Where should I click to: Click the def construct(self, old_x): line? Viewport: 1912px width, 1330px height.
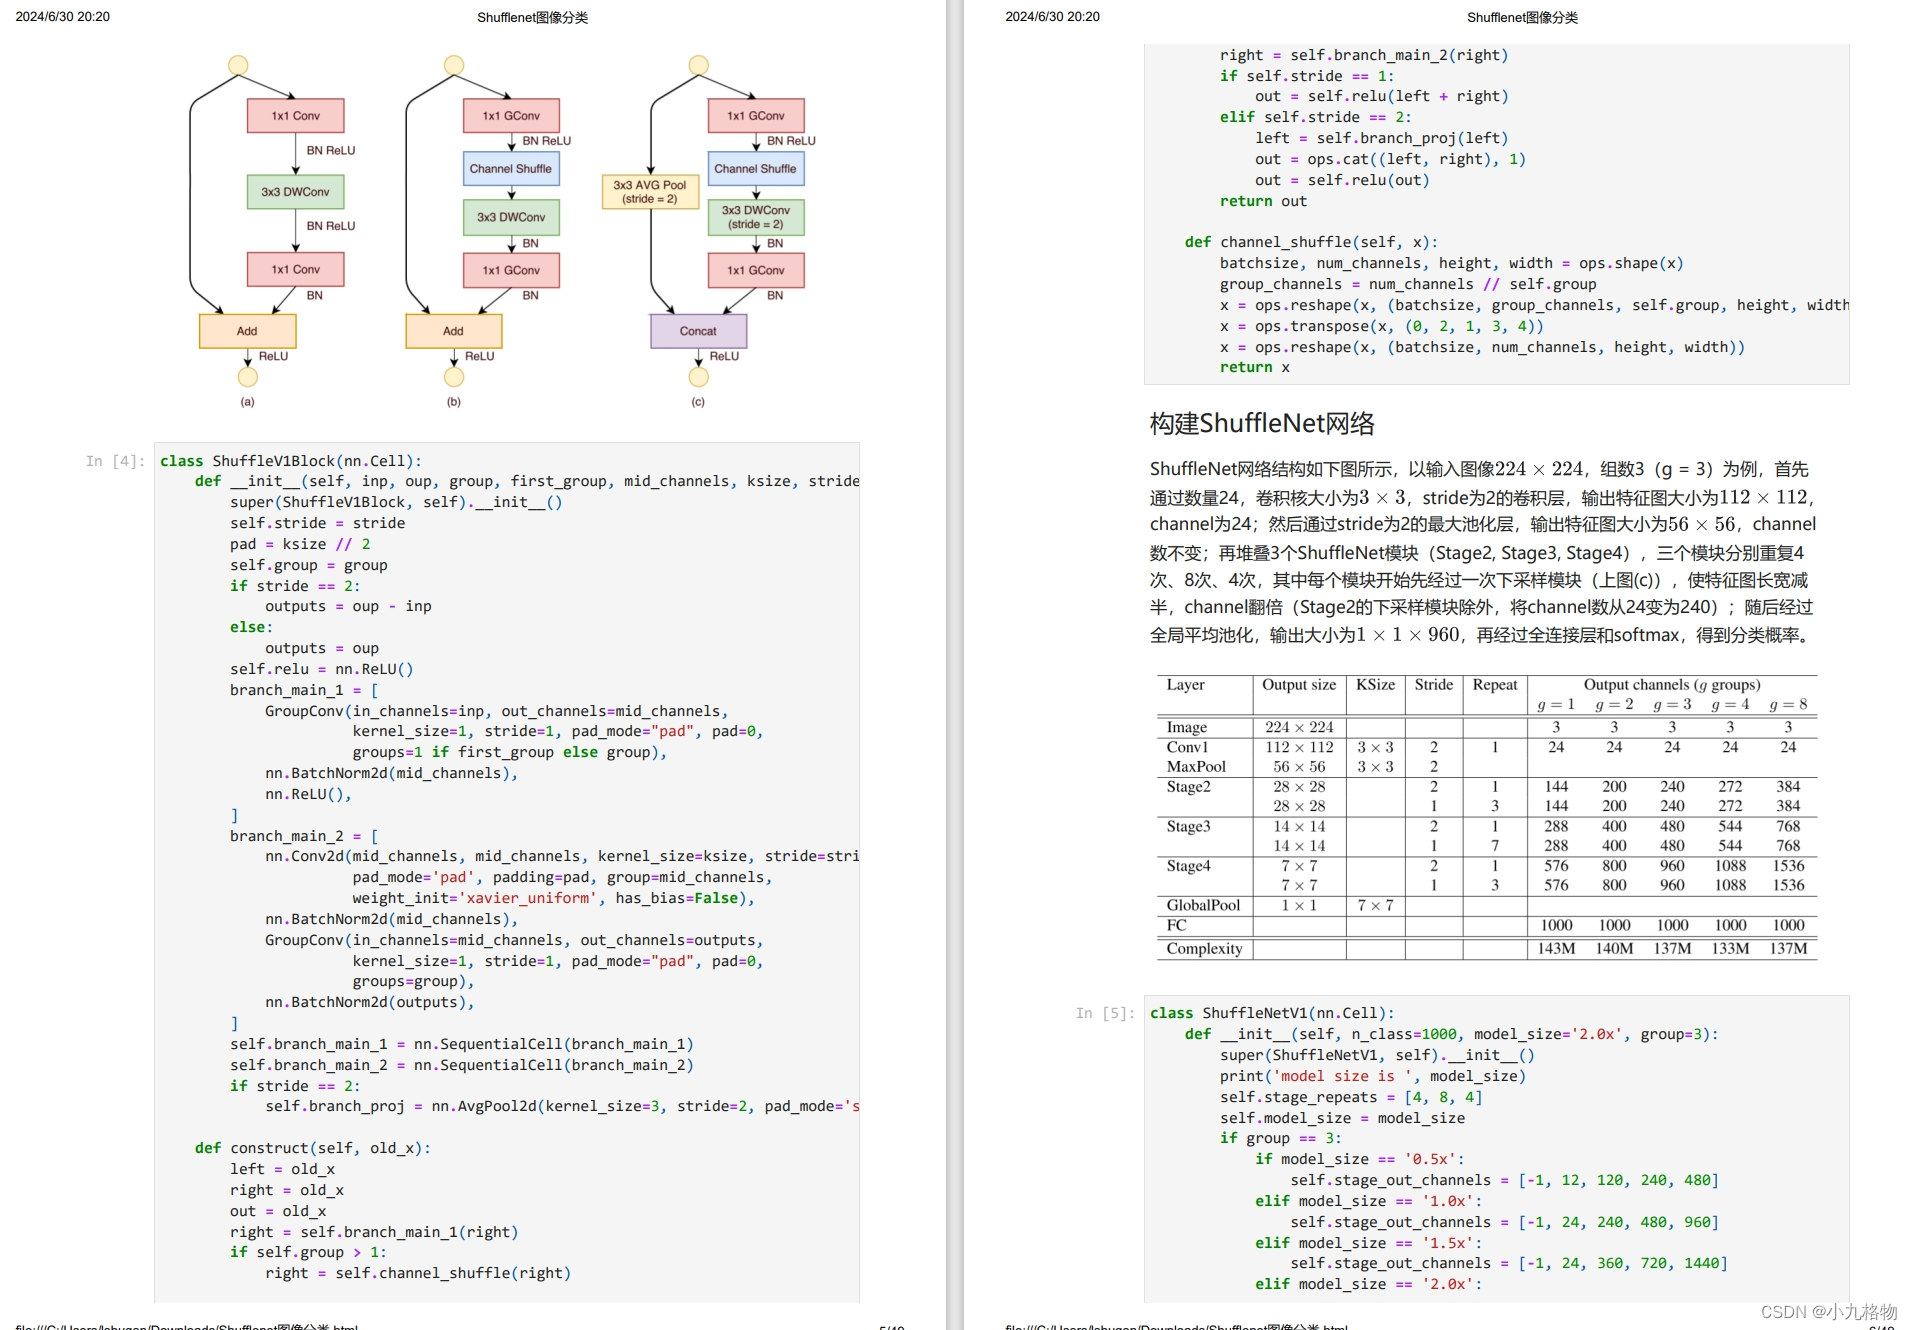point(313,1148)
